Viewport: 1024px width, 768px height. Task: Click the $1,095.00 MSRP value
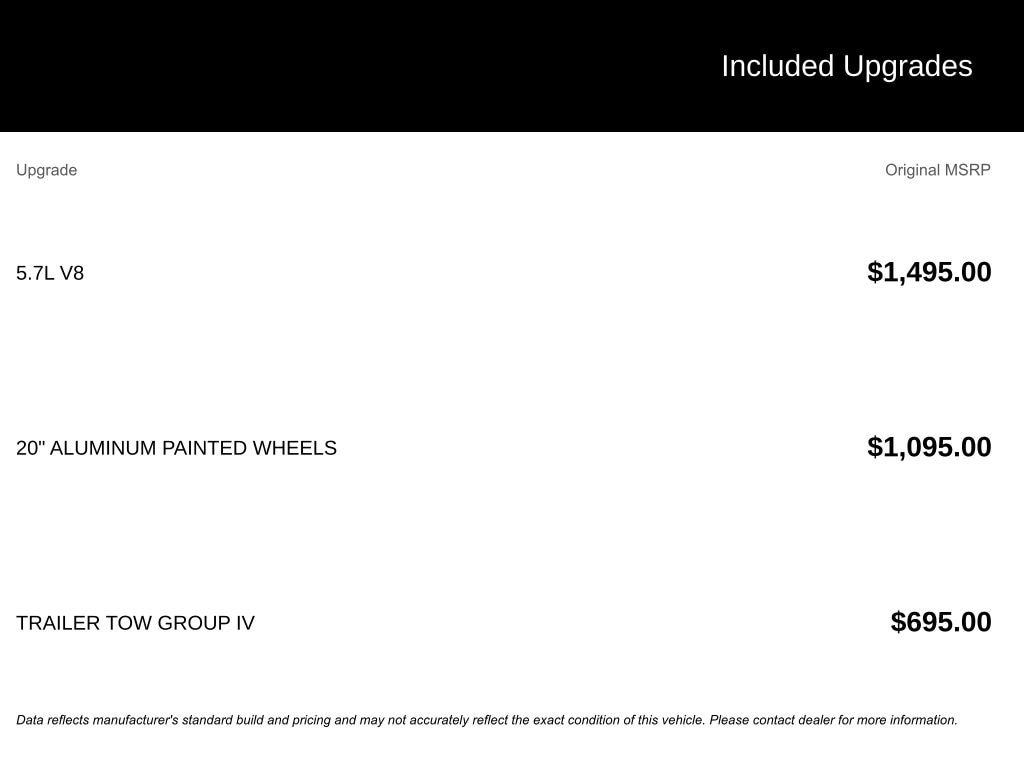coord(929,447)
